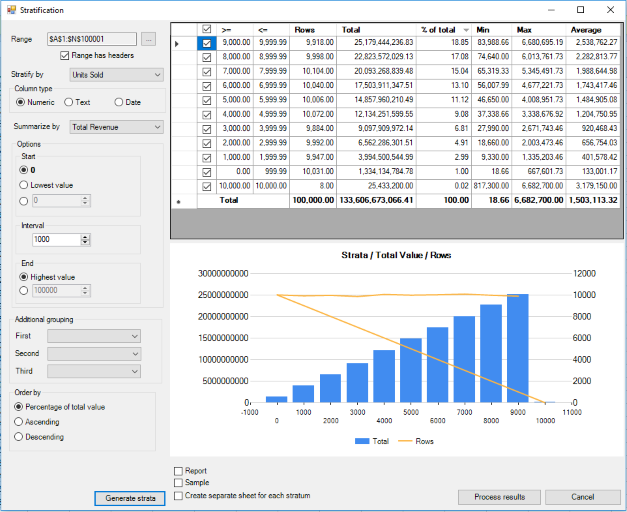Click cell 25,179,444,236.83 in the table
Screen dimensions: 627x512
(376, 43)
